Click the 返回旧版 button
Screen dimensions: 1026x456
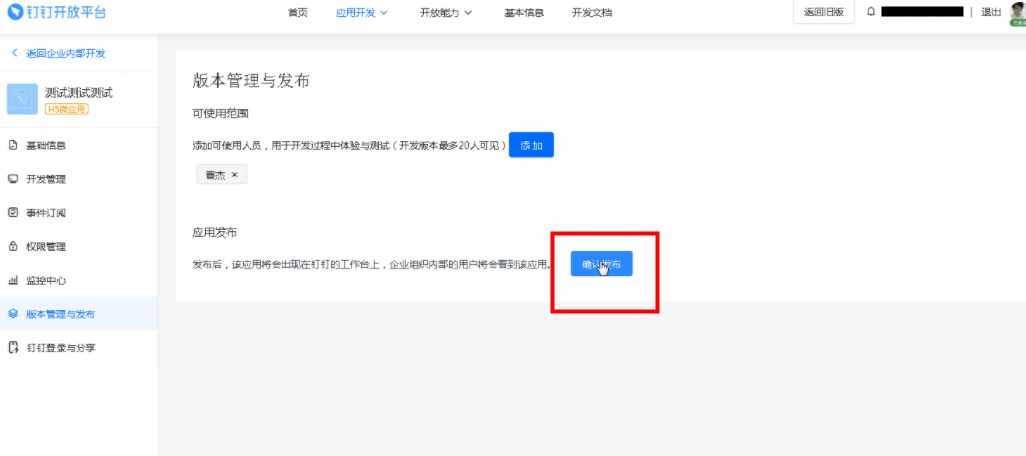tap(824, 12)
